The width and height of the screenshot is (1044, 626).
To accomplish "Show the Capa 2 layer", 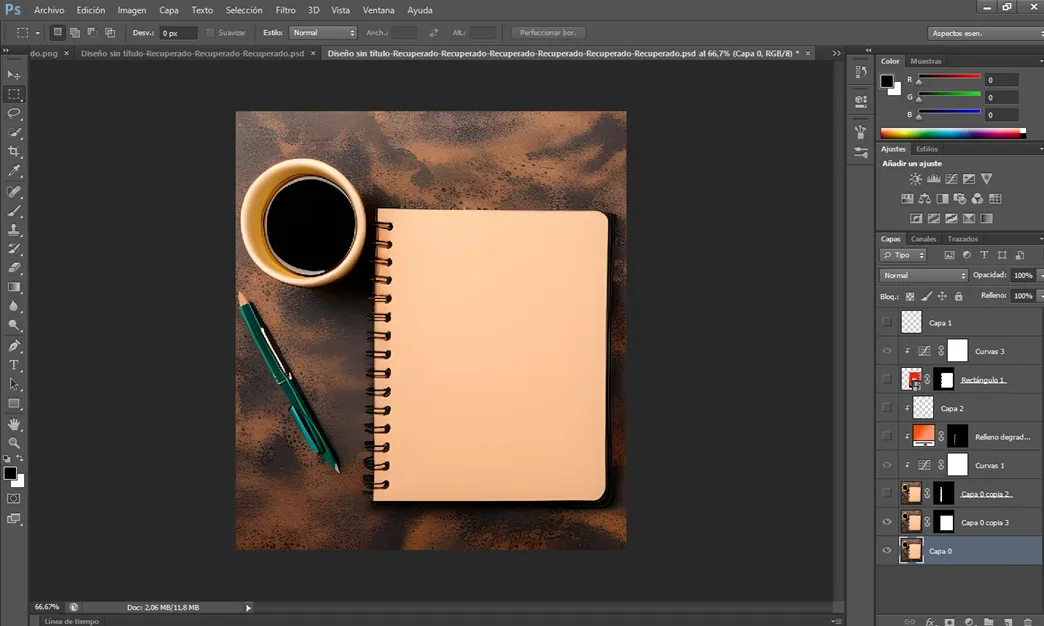I will tap(887, 408).
